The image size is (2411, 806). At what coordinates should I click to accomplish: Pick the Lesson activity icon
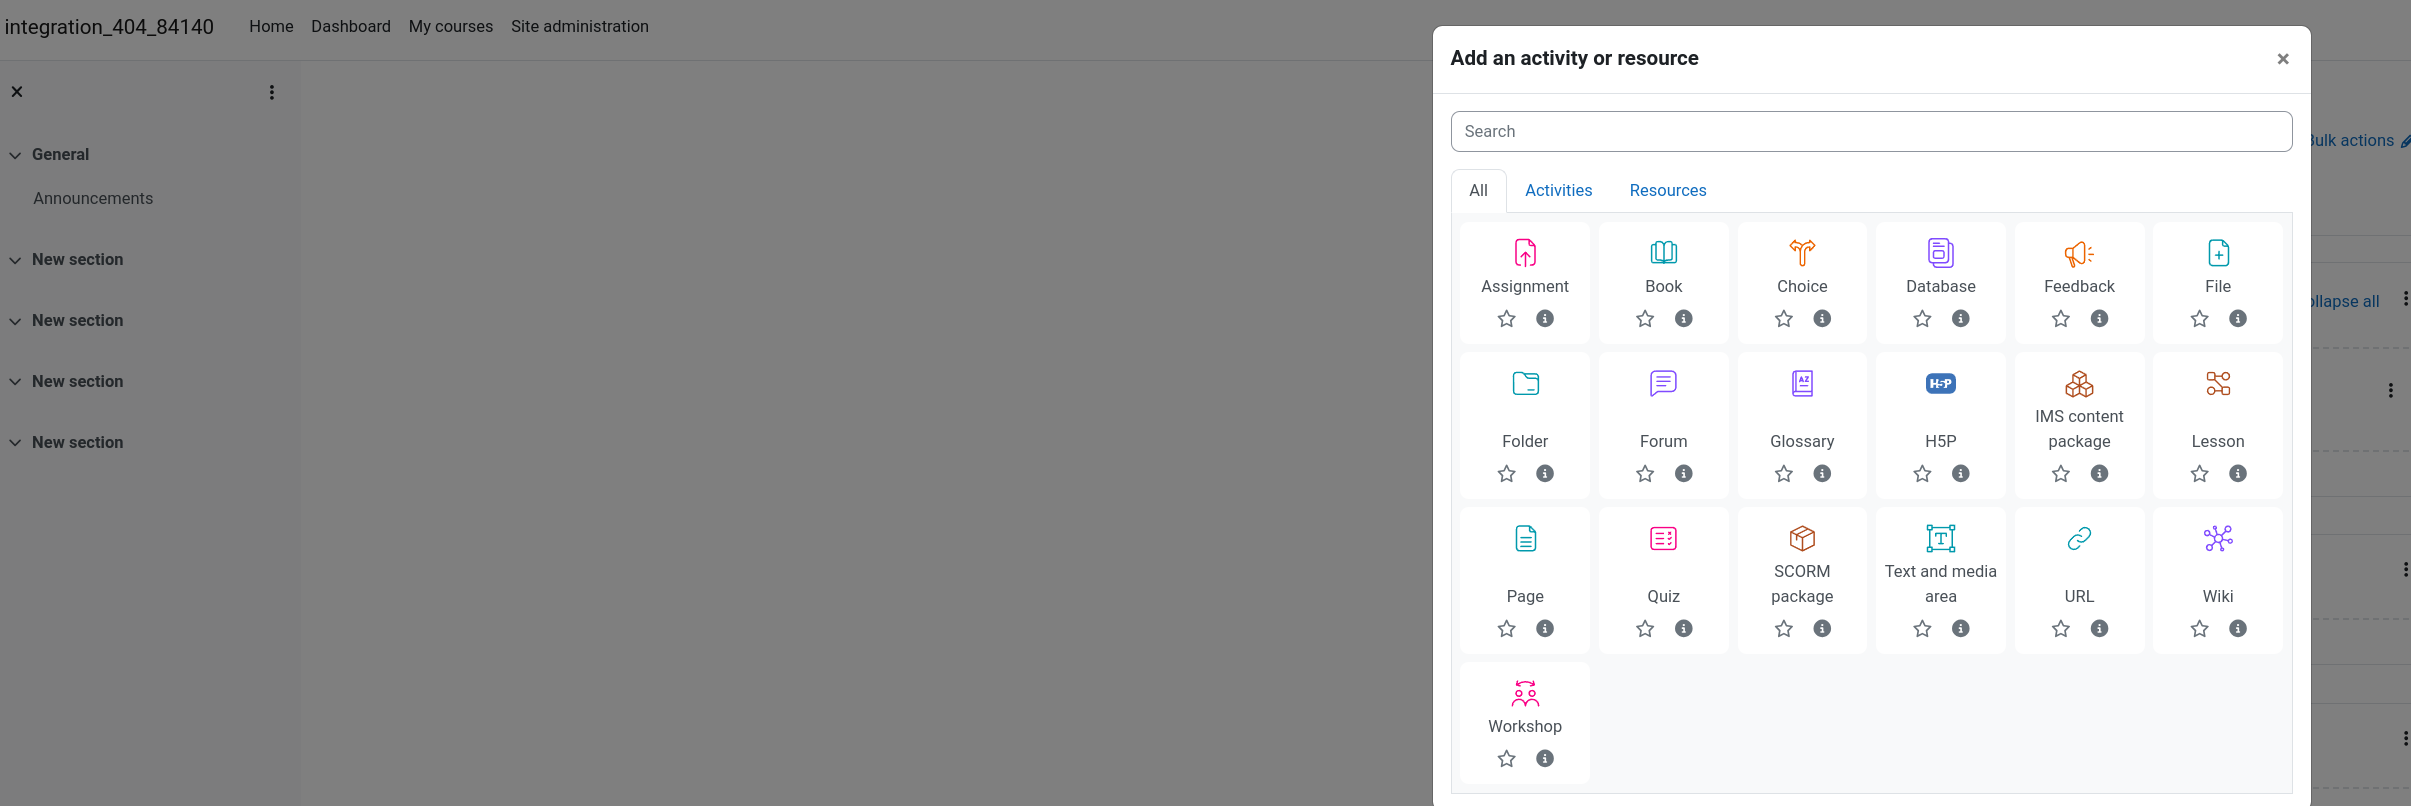[2218, 384]
